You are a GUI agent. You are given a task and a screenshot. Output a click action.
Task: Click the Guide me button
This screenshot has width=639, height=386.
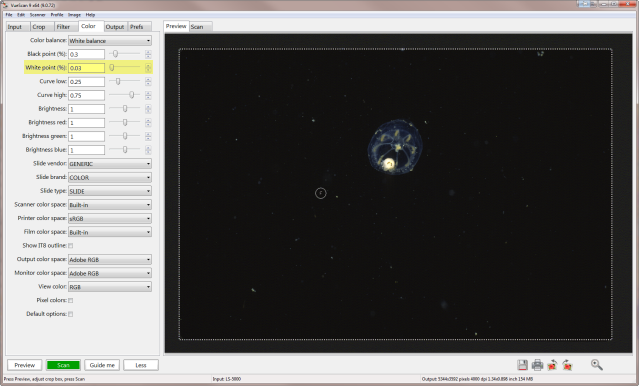pos(102,365)
